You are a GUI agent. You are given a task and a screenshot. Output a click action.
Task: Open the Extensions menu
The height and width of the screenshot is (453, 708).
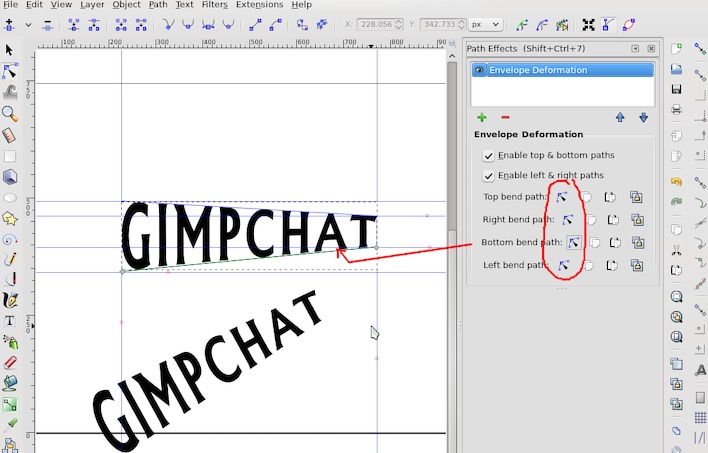260,5
